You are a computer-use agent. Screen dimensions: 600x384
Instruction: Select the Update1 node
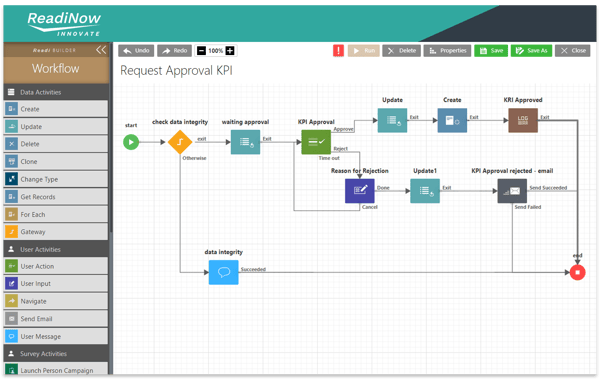[x=425, y=191]
